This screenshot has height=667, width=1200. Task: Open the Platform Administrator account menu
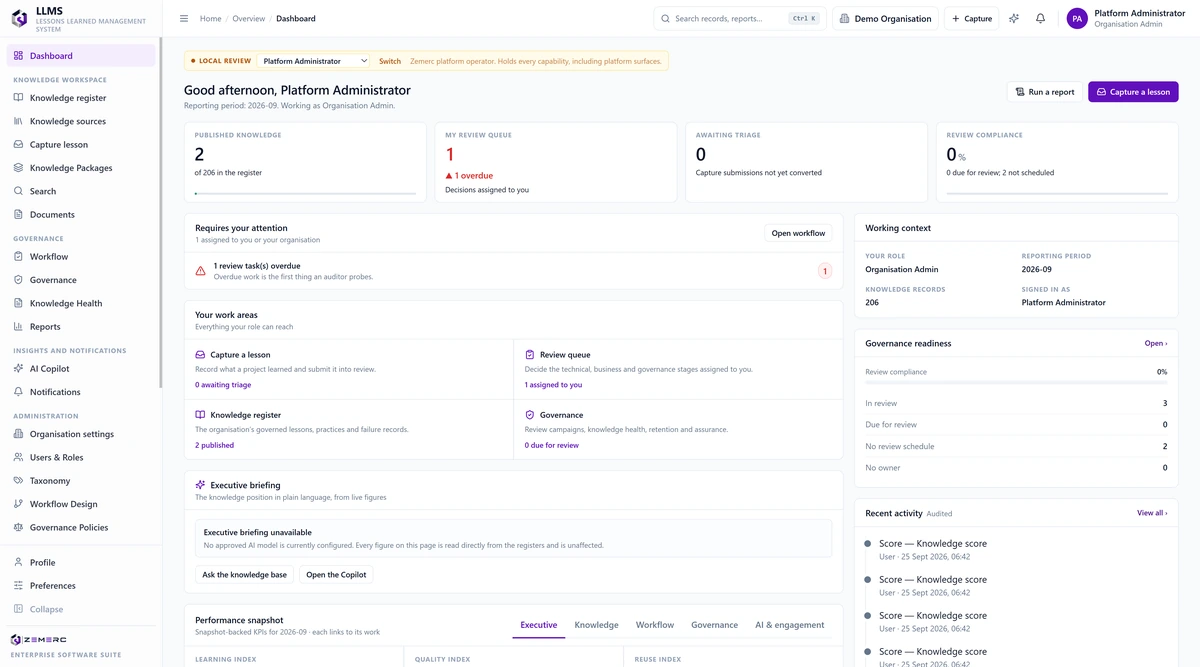pyautogui.click(x=1125, y=18)
